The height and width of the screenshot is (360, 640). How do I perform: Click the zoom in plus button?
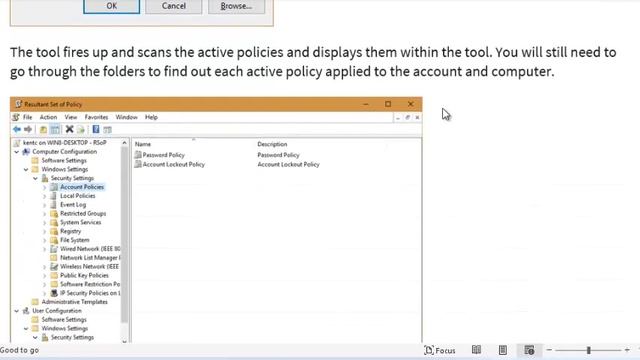pyautogui.click(x=627, y=350)
